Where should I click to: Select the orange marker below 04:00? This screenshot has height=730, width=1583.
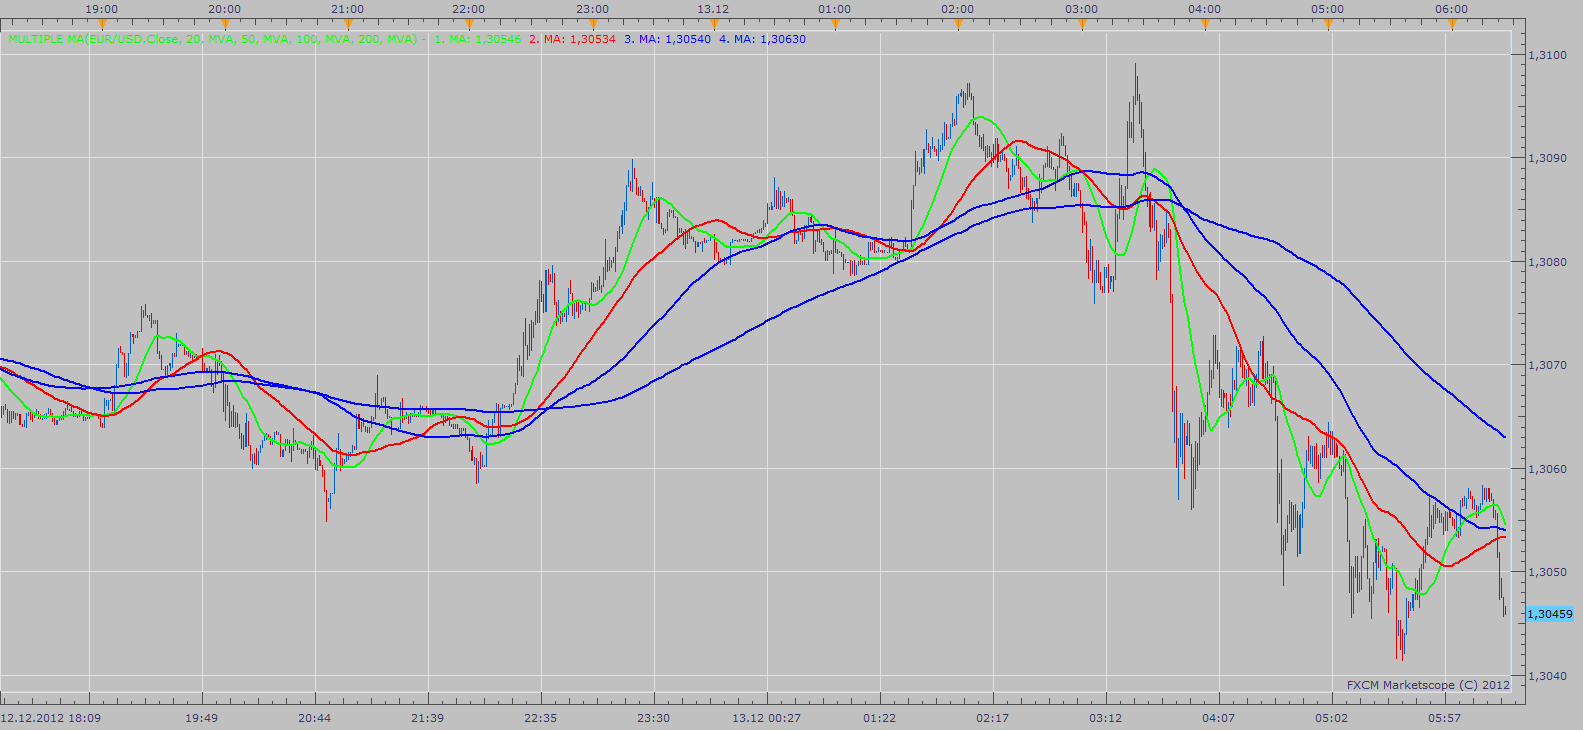(1205, 24)
